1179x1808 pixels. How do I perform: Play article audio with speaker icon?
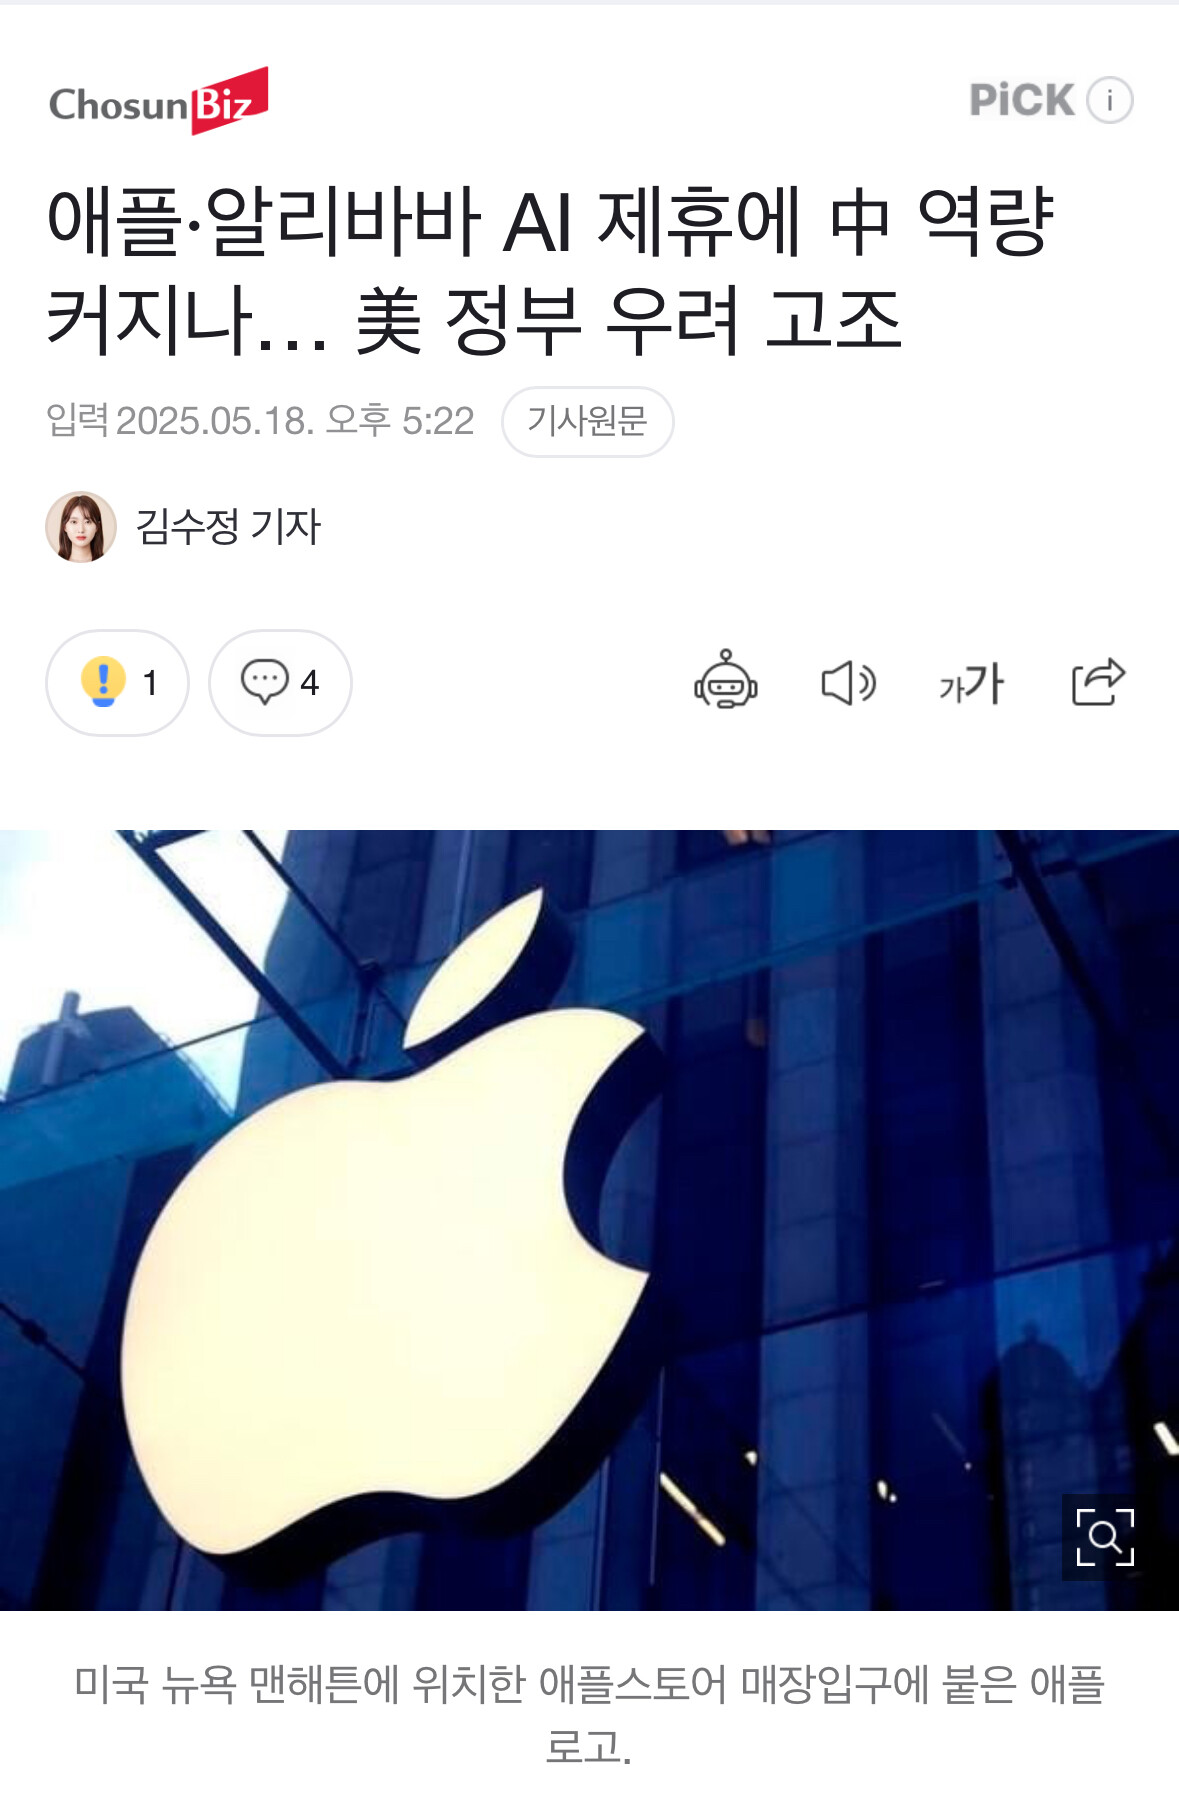(848, 683)
